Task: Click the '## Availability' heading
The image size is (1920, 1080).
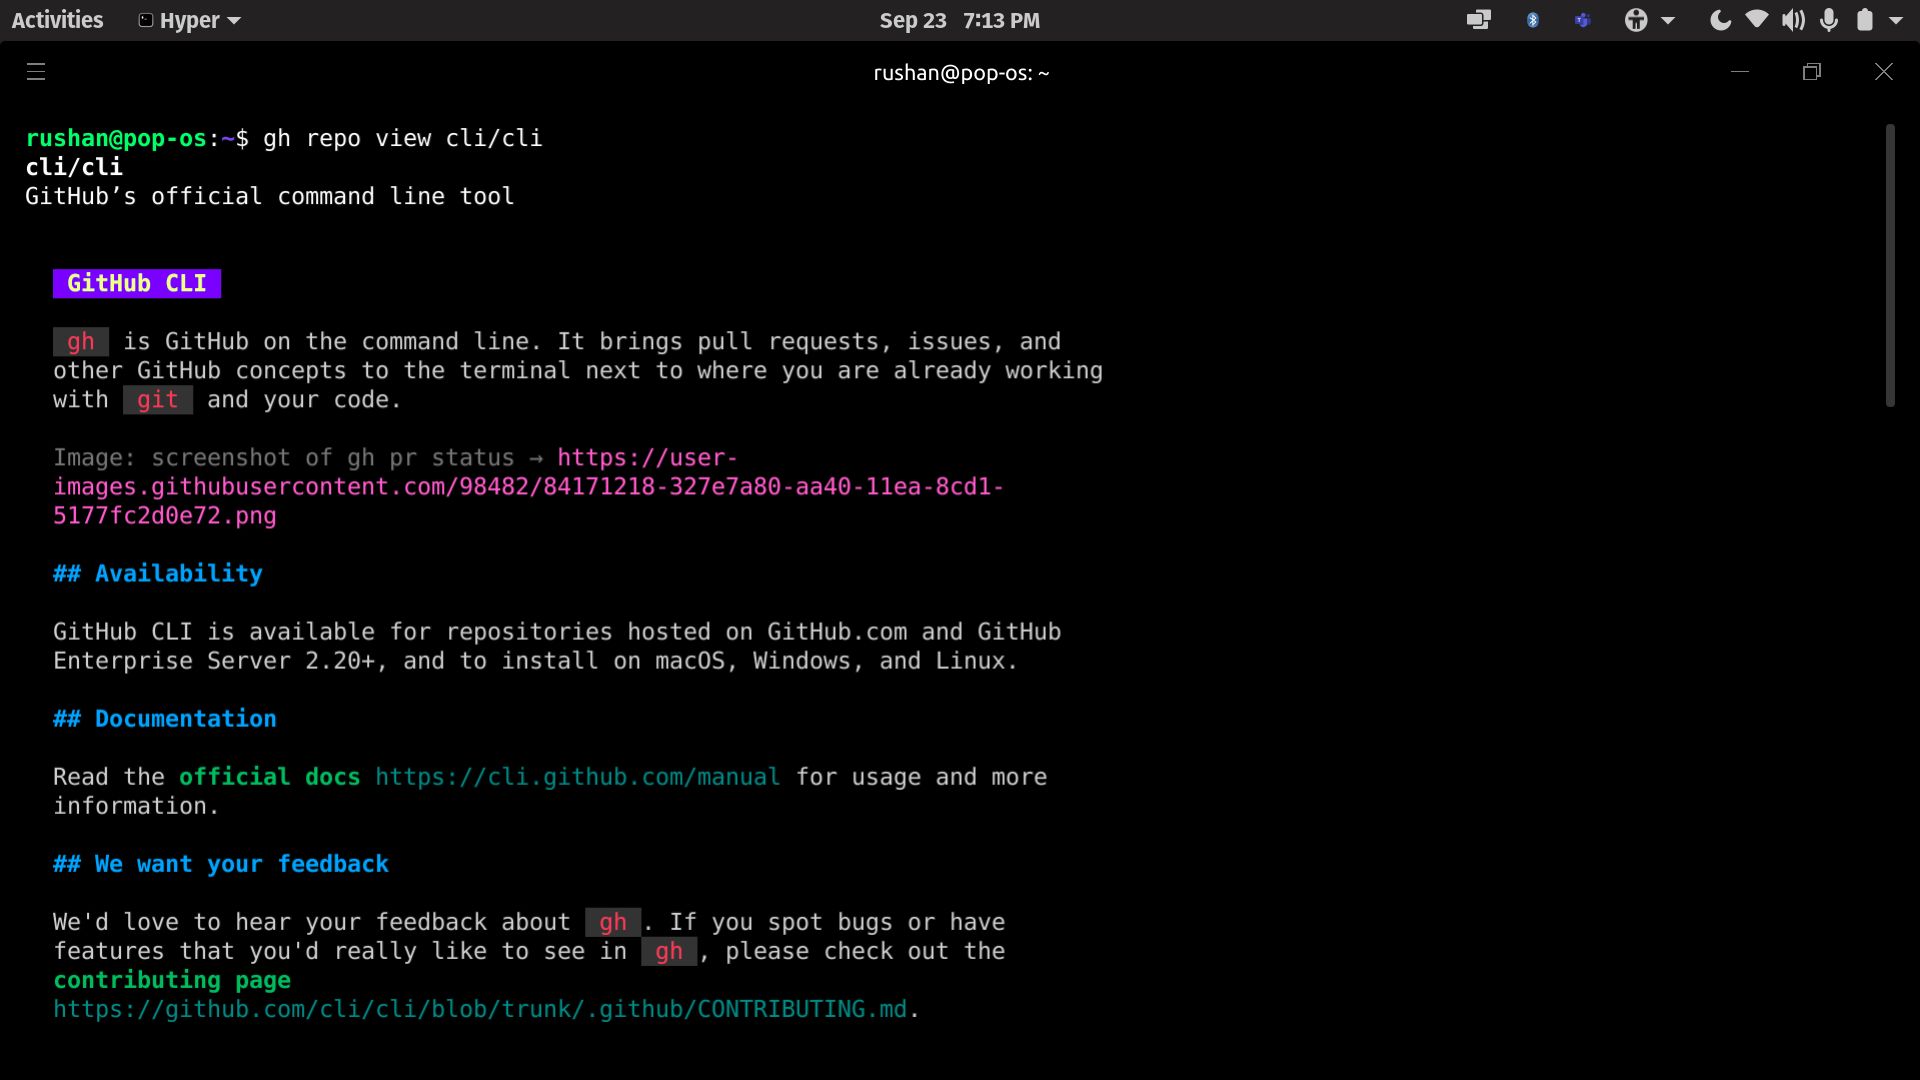Action: coord(158,574)
